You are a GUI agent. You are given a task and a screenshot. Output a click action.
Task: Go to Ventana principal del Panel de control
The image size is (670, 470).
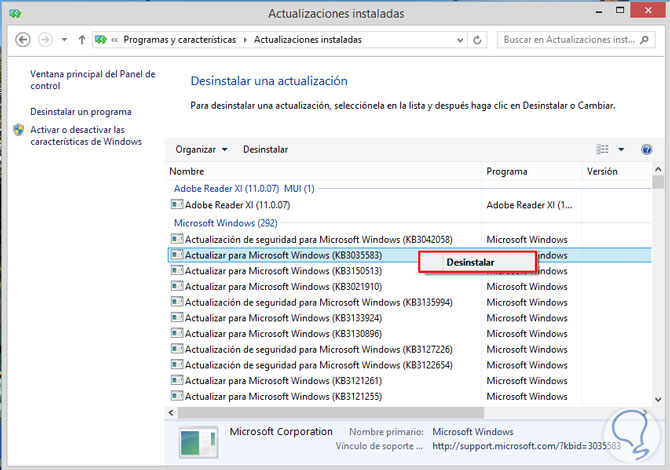(87, 80)
